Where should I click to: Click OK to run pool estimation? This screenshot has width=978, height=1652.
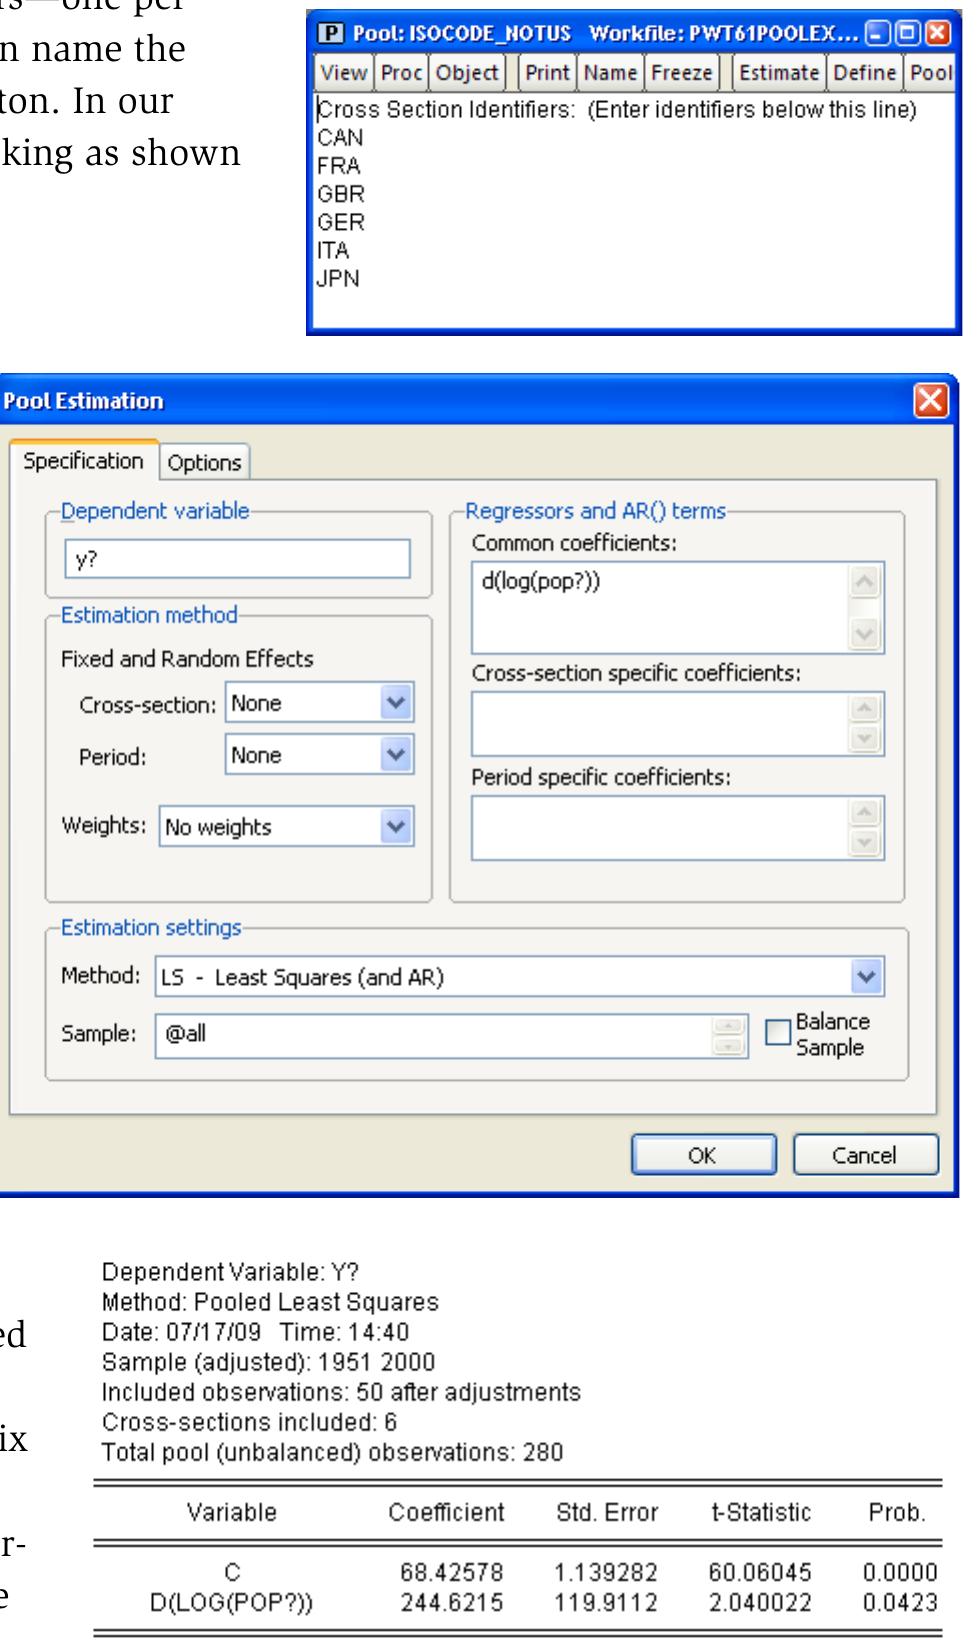(702, 1155)
